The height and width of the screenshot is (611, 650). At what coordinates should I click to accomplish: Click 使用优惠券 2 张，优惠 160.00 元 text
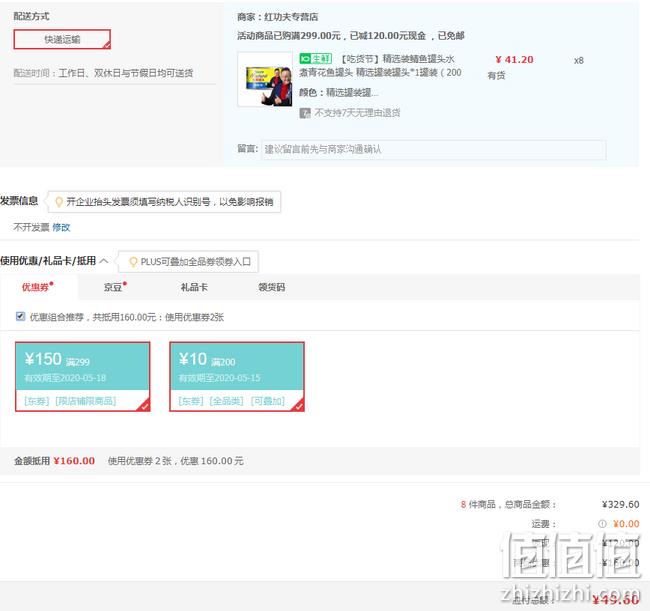(175, 461)
